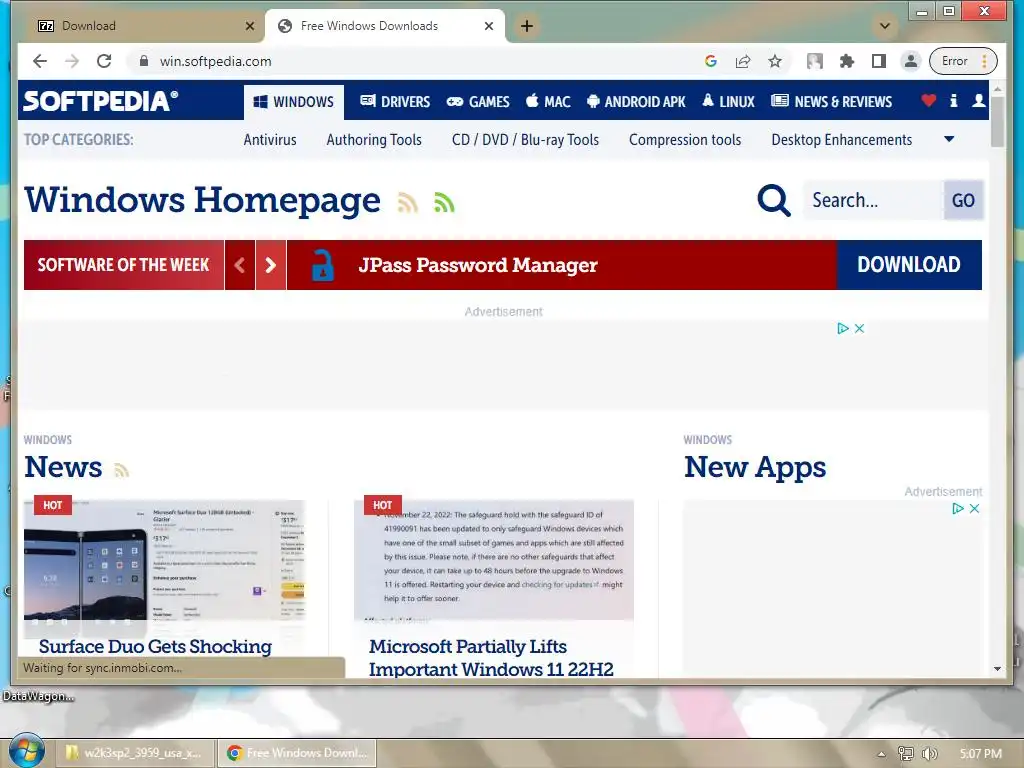1024x768 pixels.
Task: Open the Games section
Action: pos(478,102)
